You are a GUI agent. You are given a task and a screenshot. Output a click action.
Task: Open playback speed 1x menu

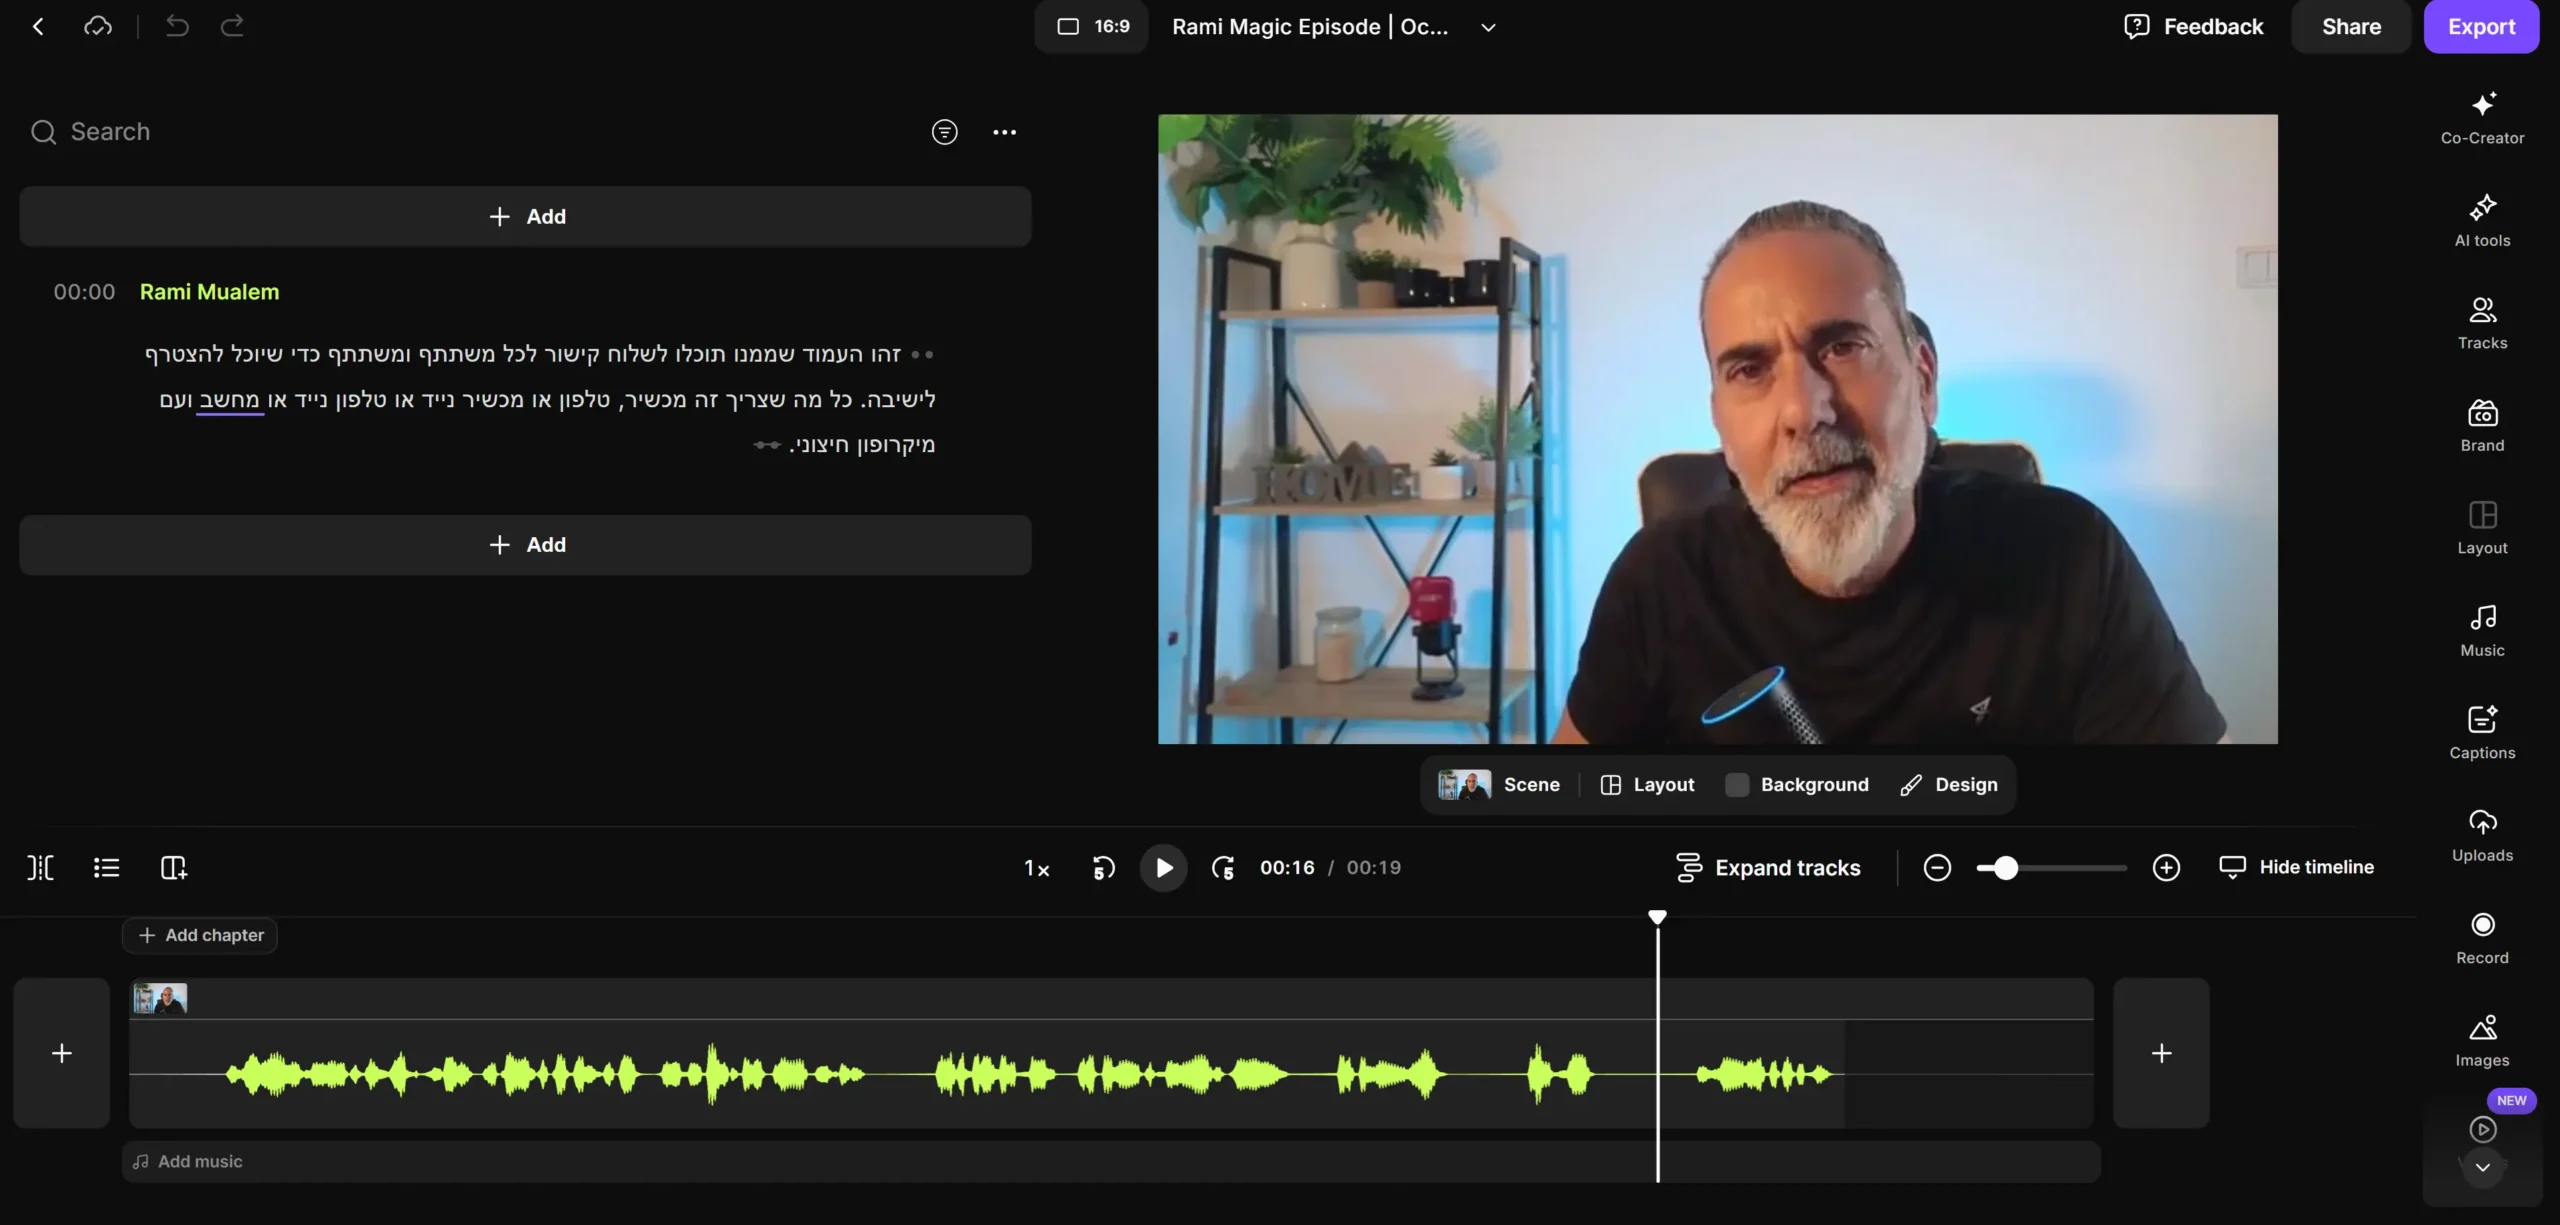[x=1037, y=868]
